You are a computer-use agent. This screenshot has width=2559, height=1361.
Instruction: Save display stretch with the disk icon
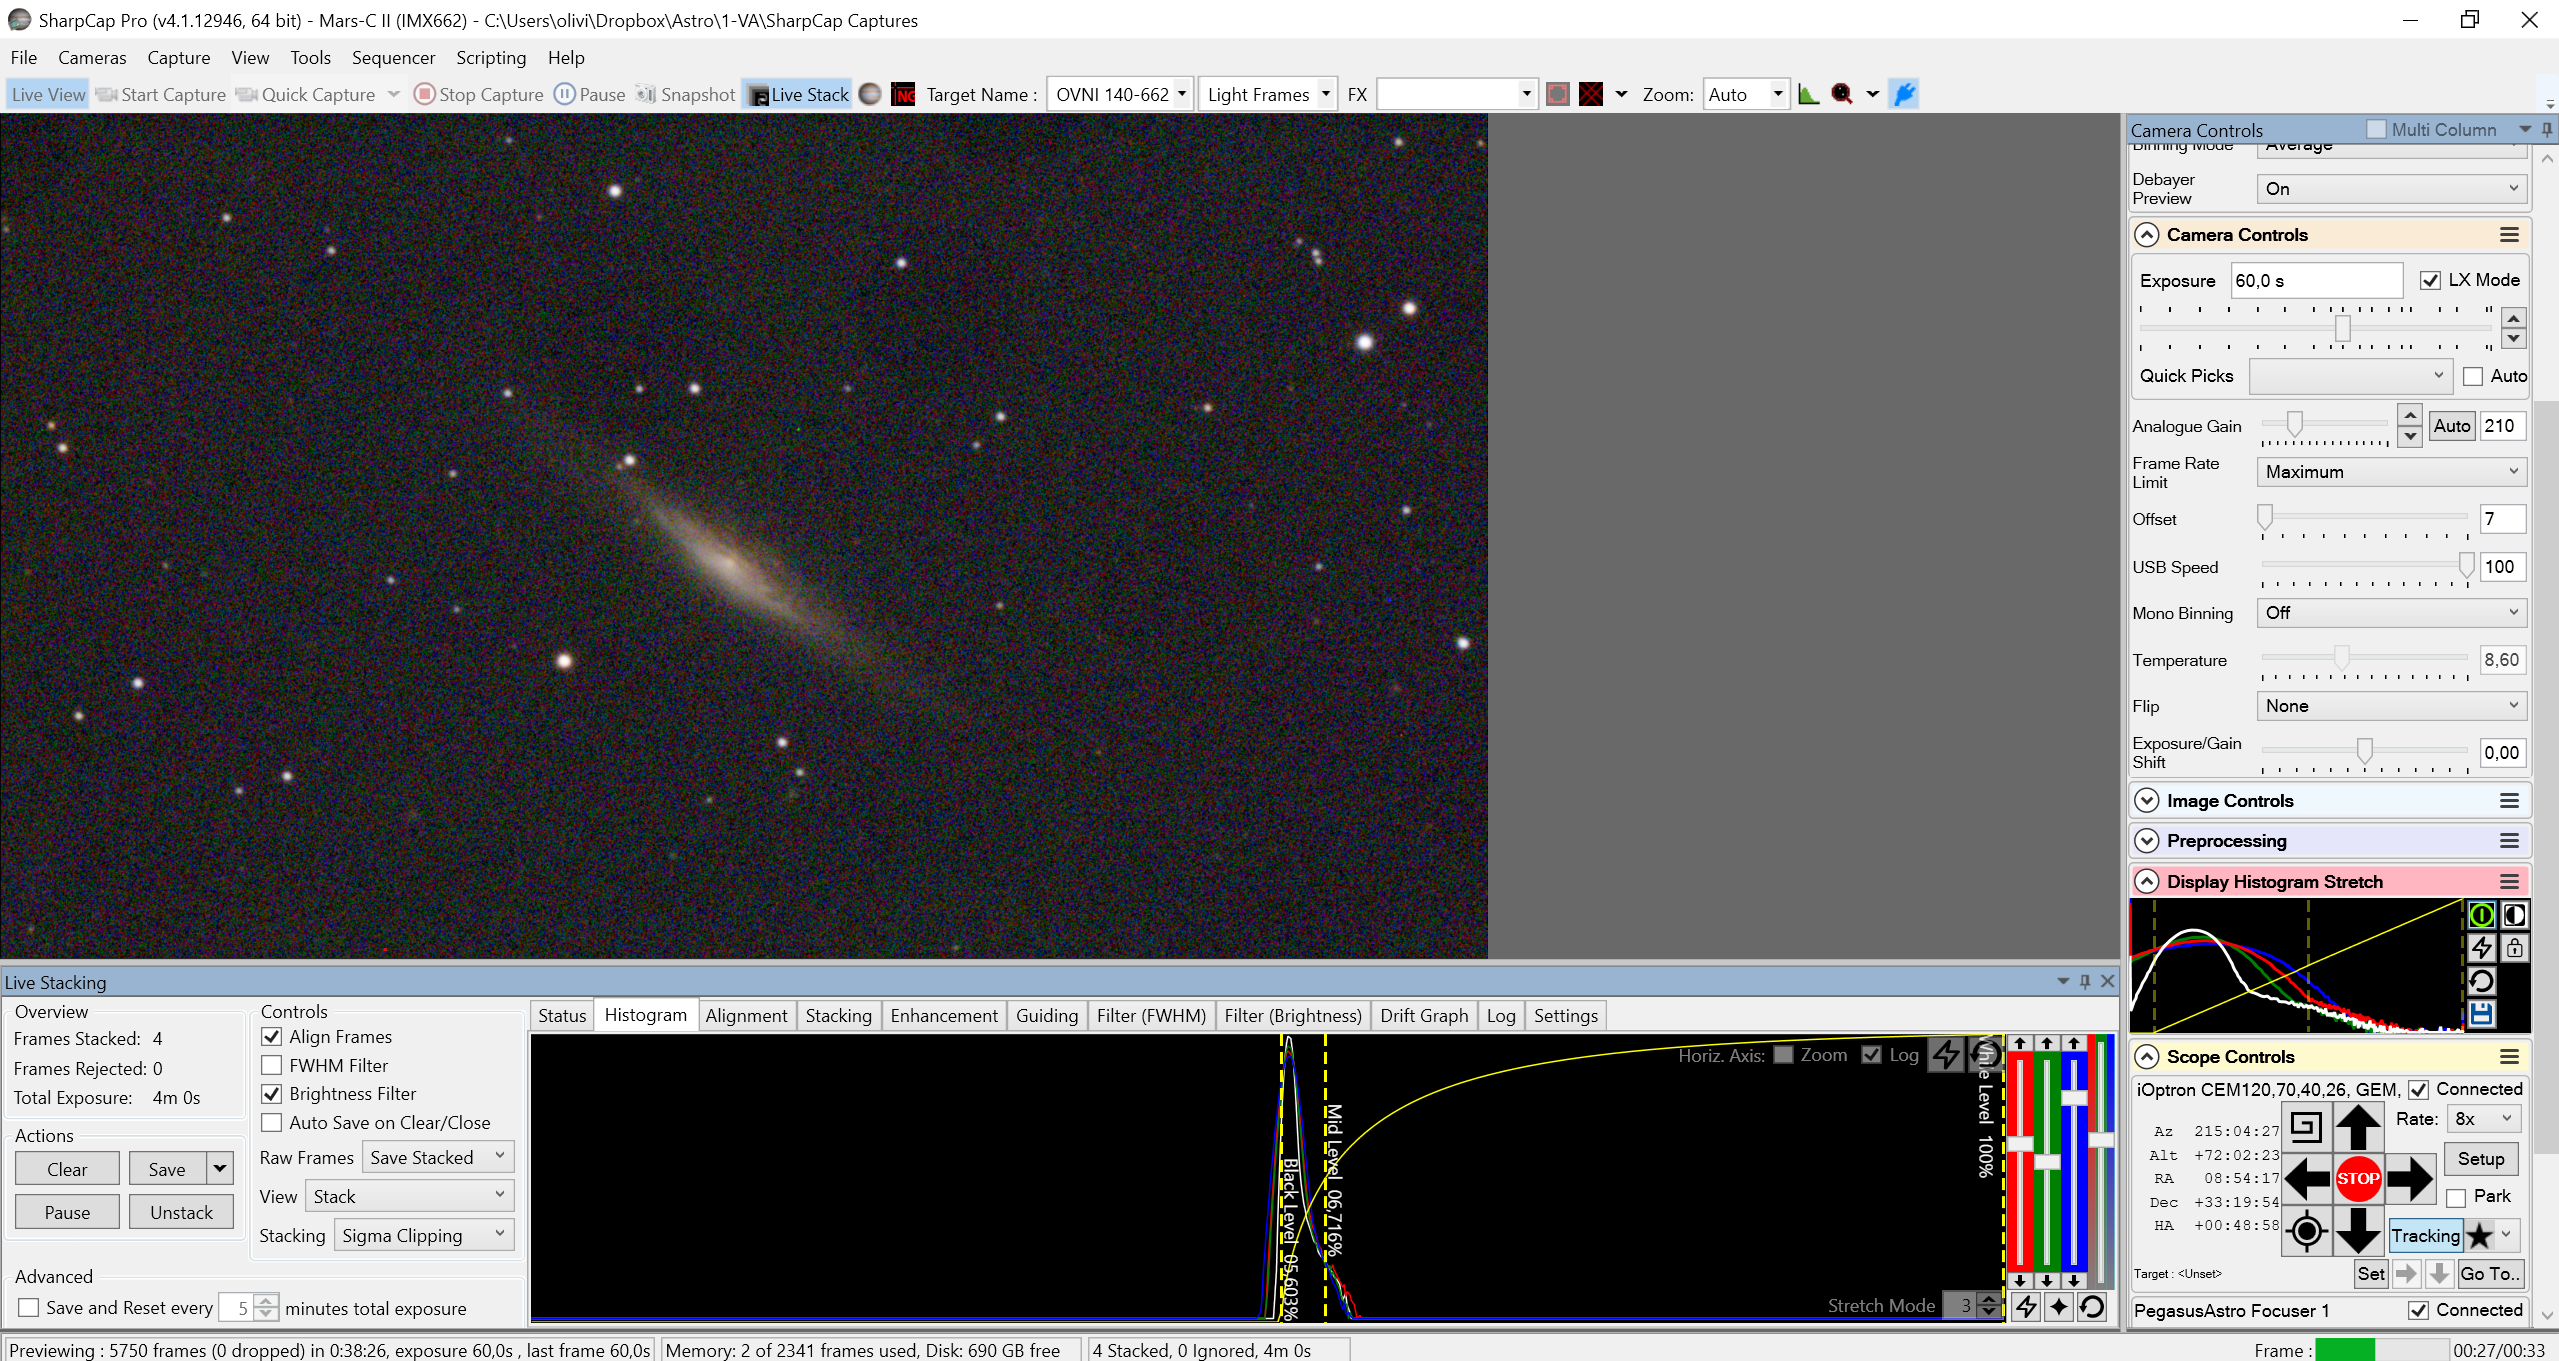point(2481,1013)
